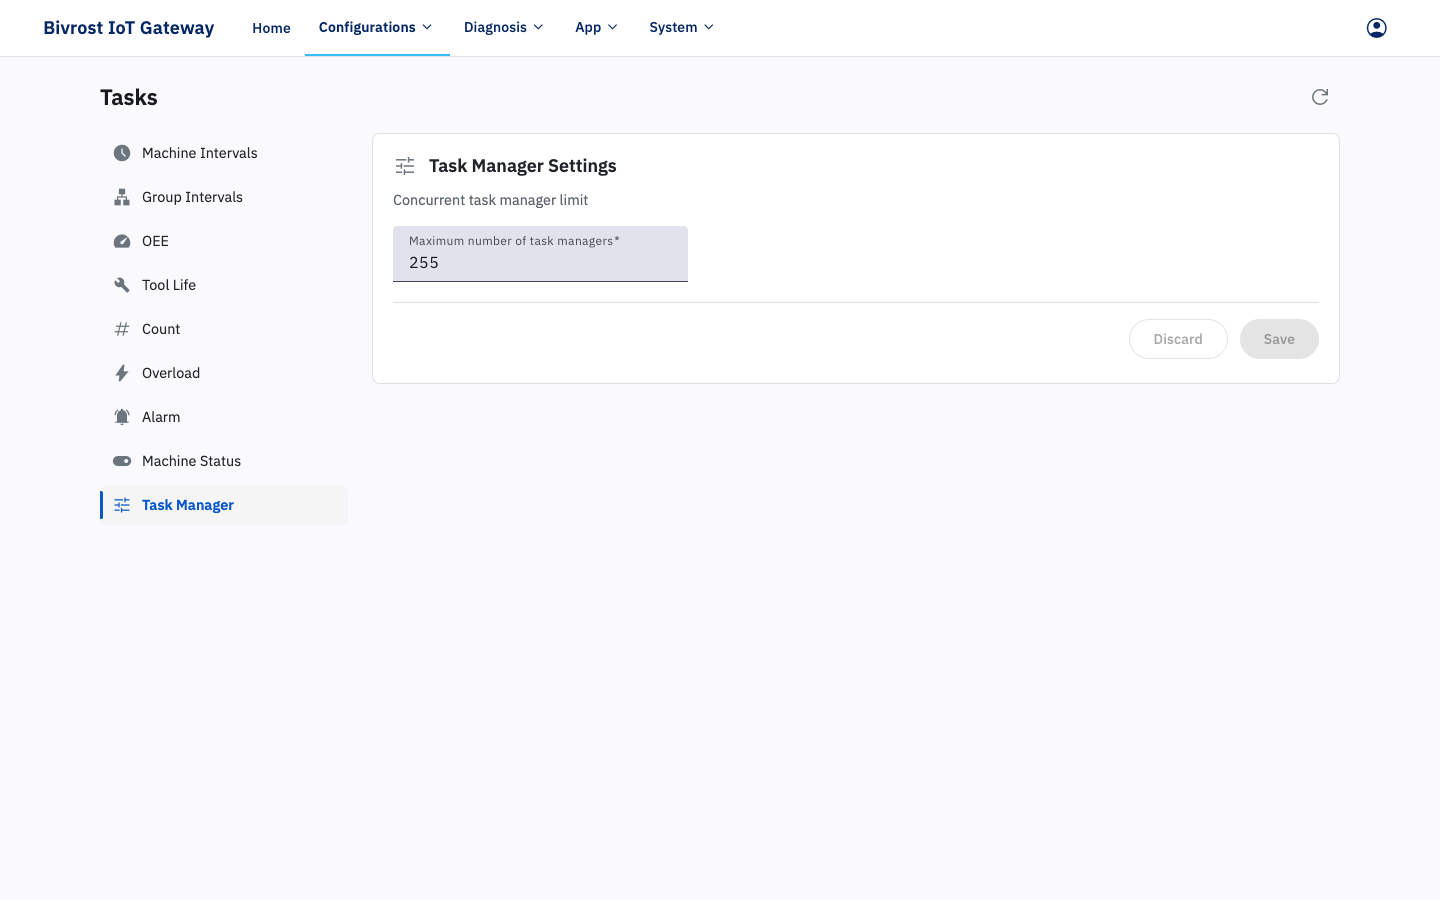
Task: Select Machine Intervals in the sidebar
Action: coord(224,153)
